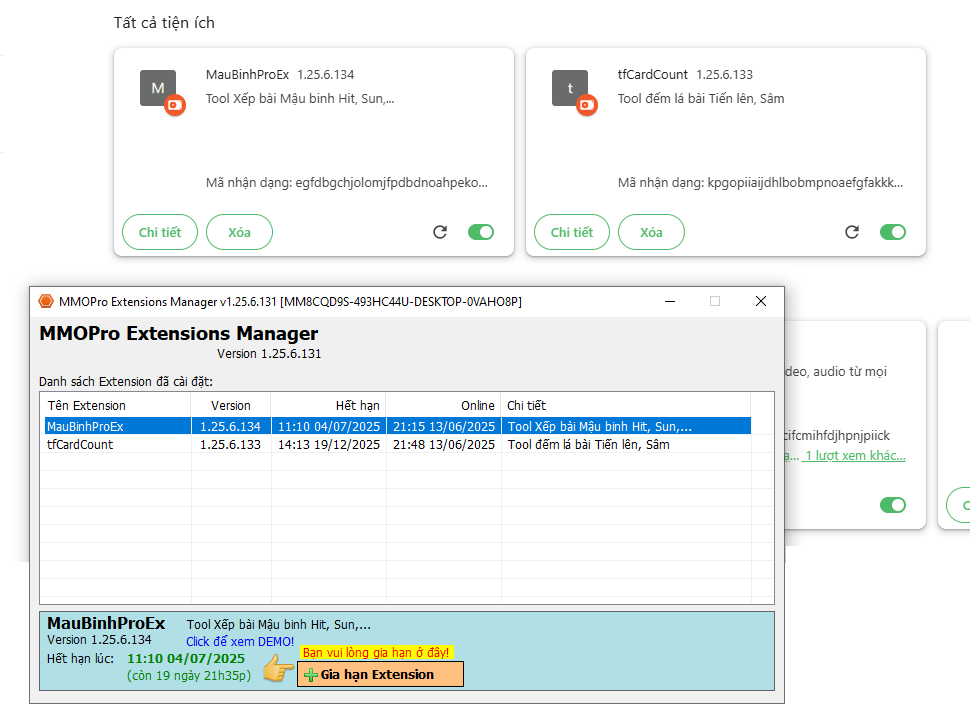Click expiry cell 14:13 19/12/2025
The height and width of the screenshot is (716, 970).
click(328, 444)
